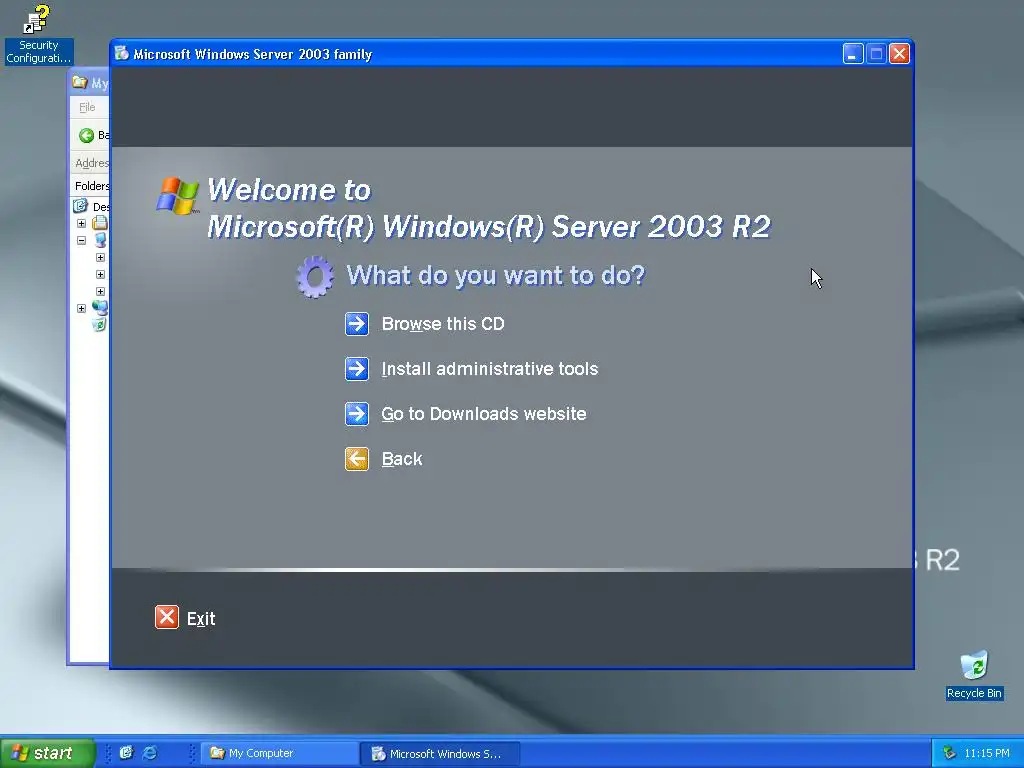Select My Computer node icon beside minus expander
1024x768 pixels.
[x=100, y=240]
